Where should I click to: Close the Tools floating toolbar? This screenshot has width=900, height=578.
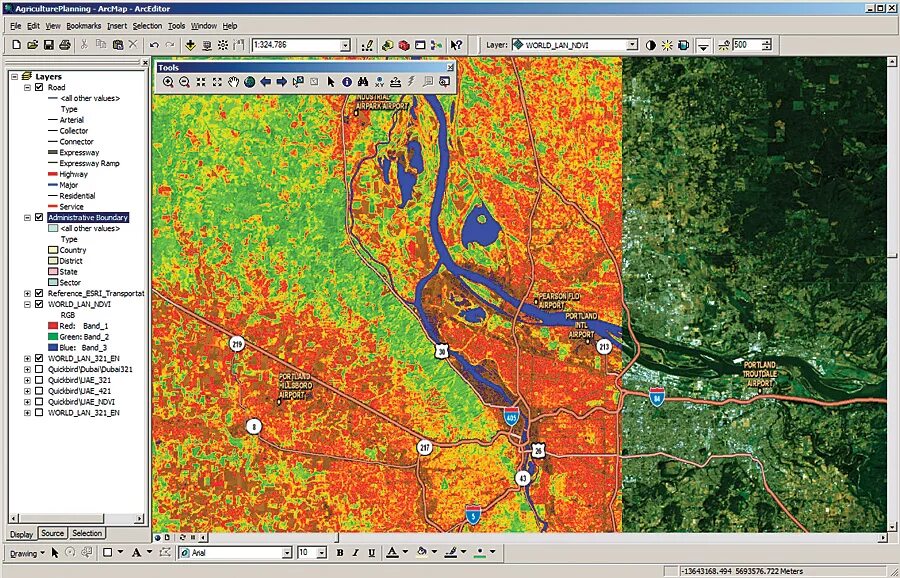(x=450, y=68)
